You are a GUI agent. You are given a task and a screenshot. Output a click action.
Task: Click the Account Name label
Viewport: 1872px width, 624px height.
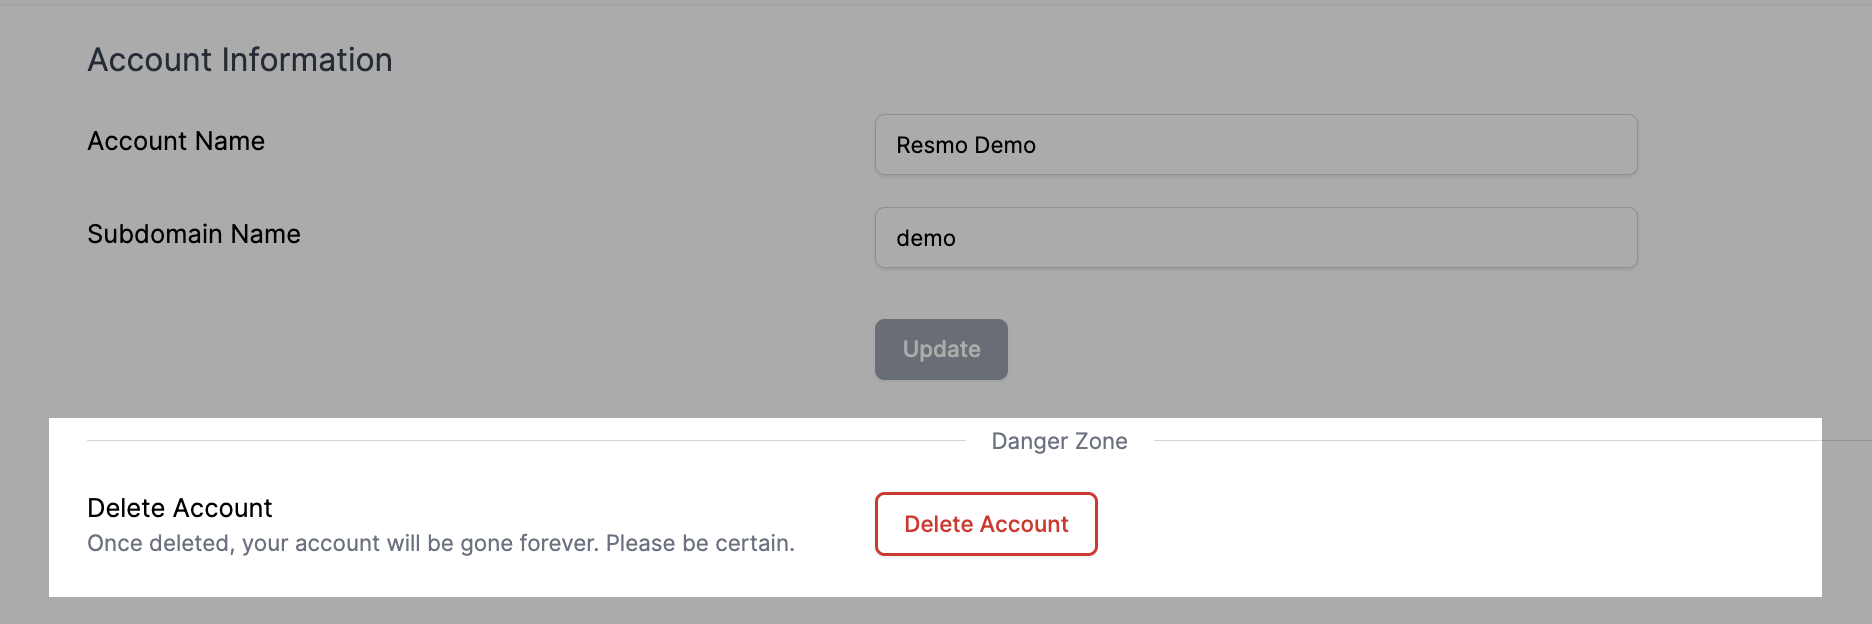tap(176, 141)
